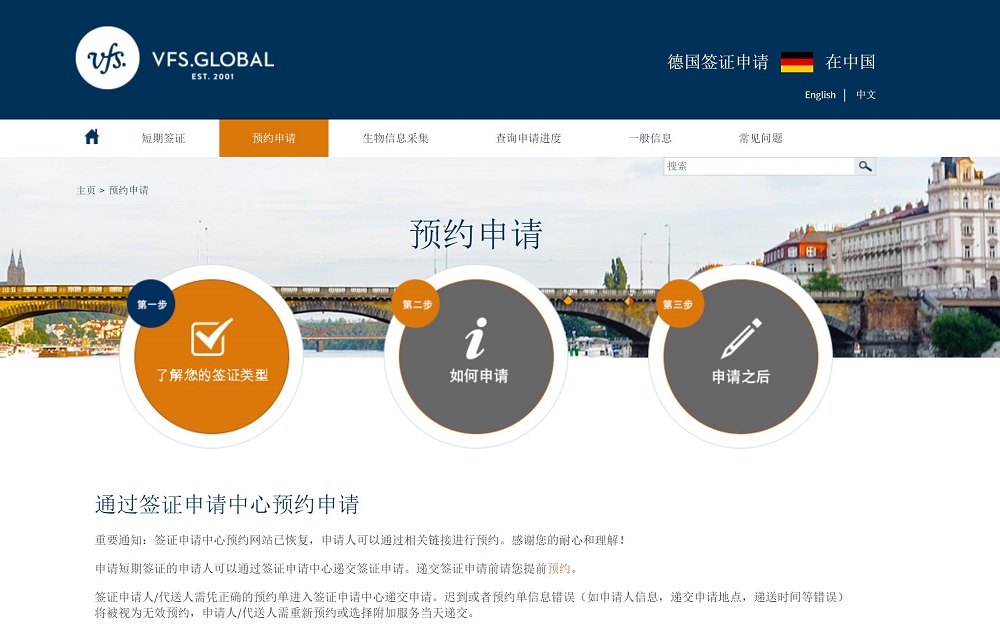Click the info icon in 如何申请 circle
Screen dimensions: 1000x628
[x=476, y=339]
